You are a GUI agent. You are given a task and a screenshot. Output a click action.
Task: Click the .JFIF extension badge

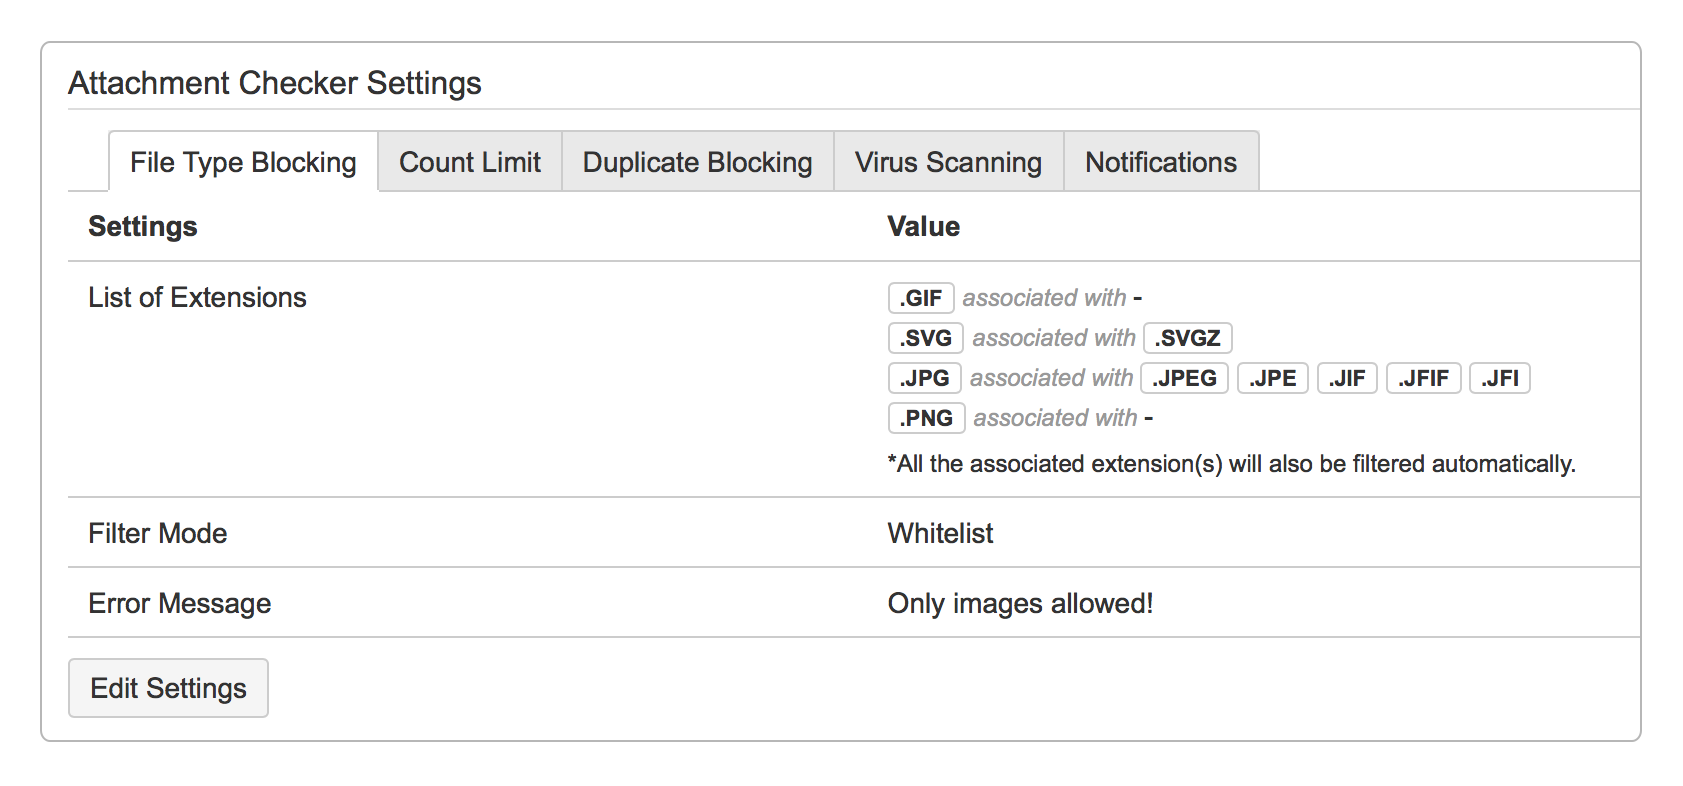(1423, 377)
